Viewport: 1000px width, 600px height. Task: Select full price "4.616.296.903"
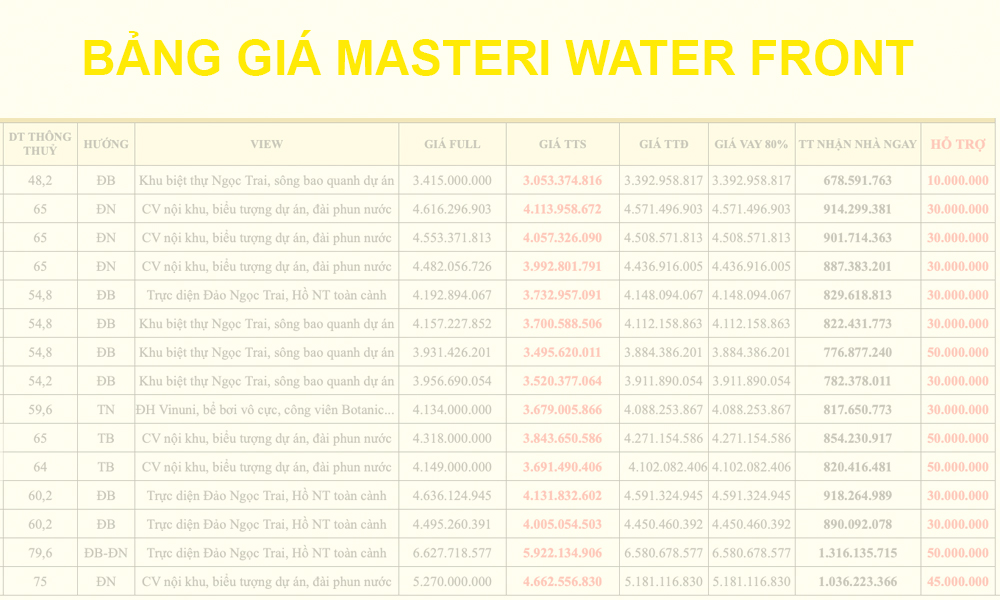click(x=452, y=209)
